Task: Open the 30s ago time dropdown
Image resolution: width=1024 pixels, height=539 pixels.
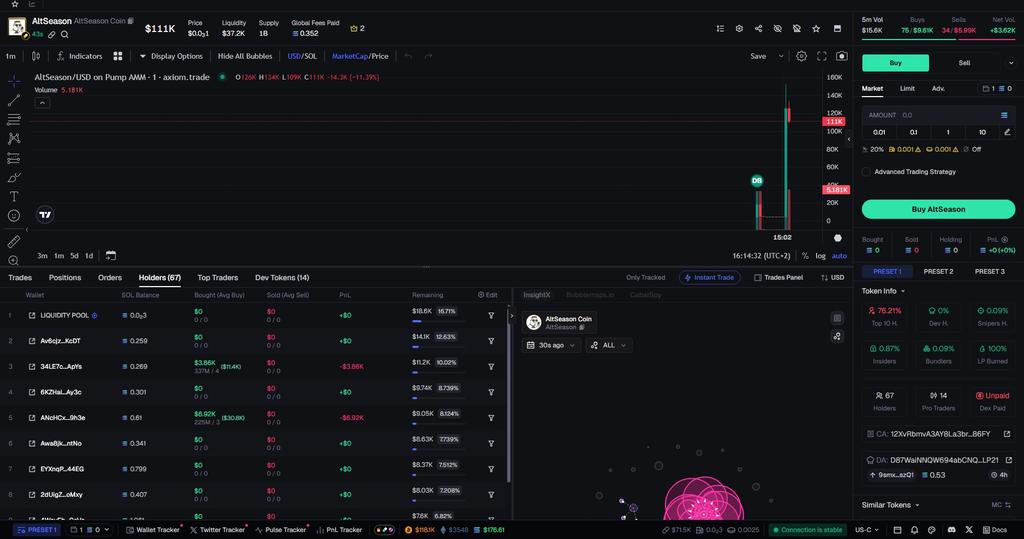Action: point(551,345)
